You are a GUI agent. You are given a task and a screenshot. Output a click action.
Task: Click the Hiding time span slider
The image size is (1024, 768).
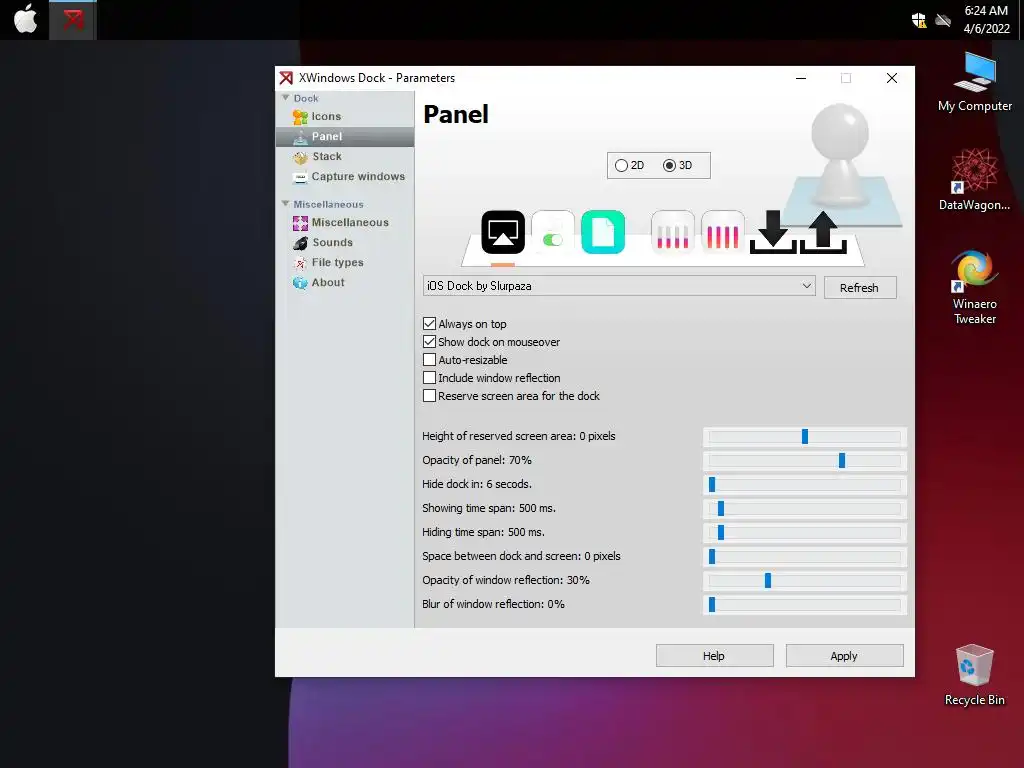(x=805, y=533)
